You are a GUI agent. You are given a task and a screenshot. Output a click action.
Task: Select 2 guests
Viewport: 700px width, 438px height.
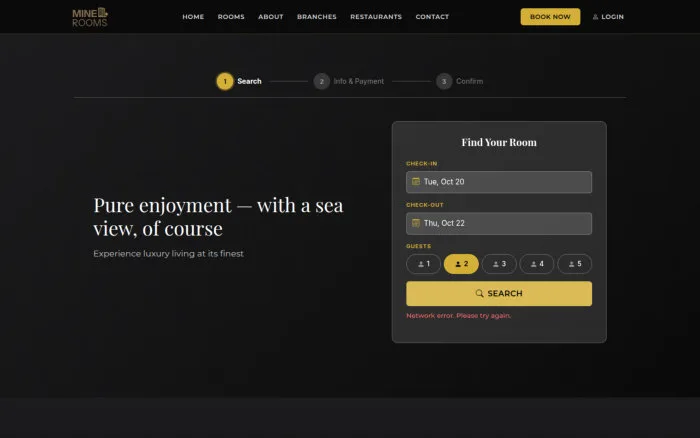[x=461, y=264]
